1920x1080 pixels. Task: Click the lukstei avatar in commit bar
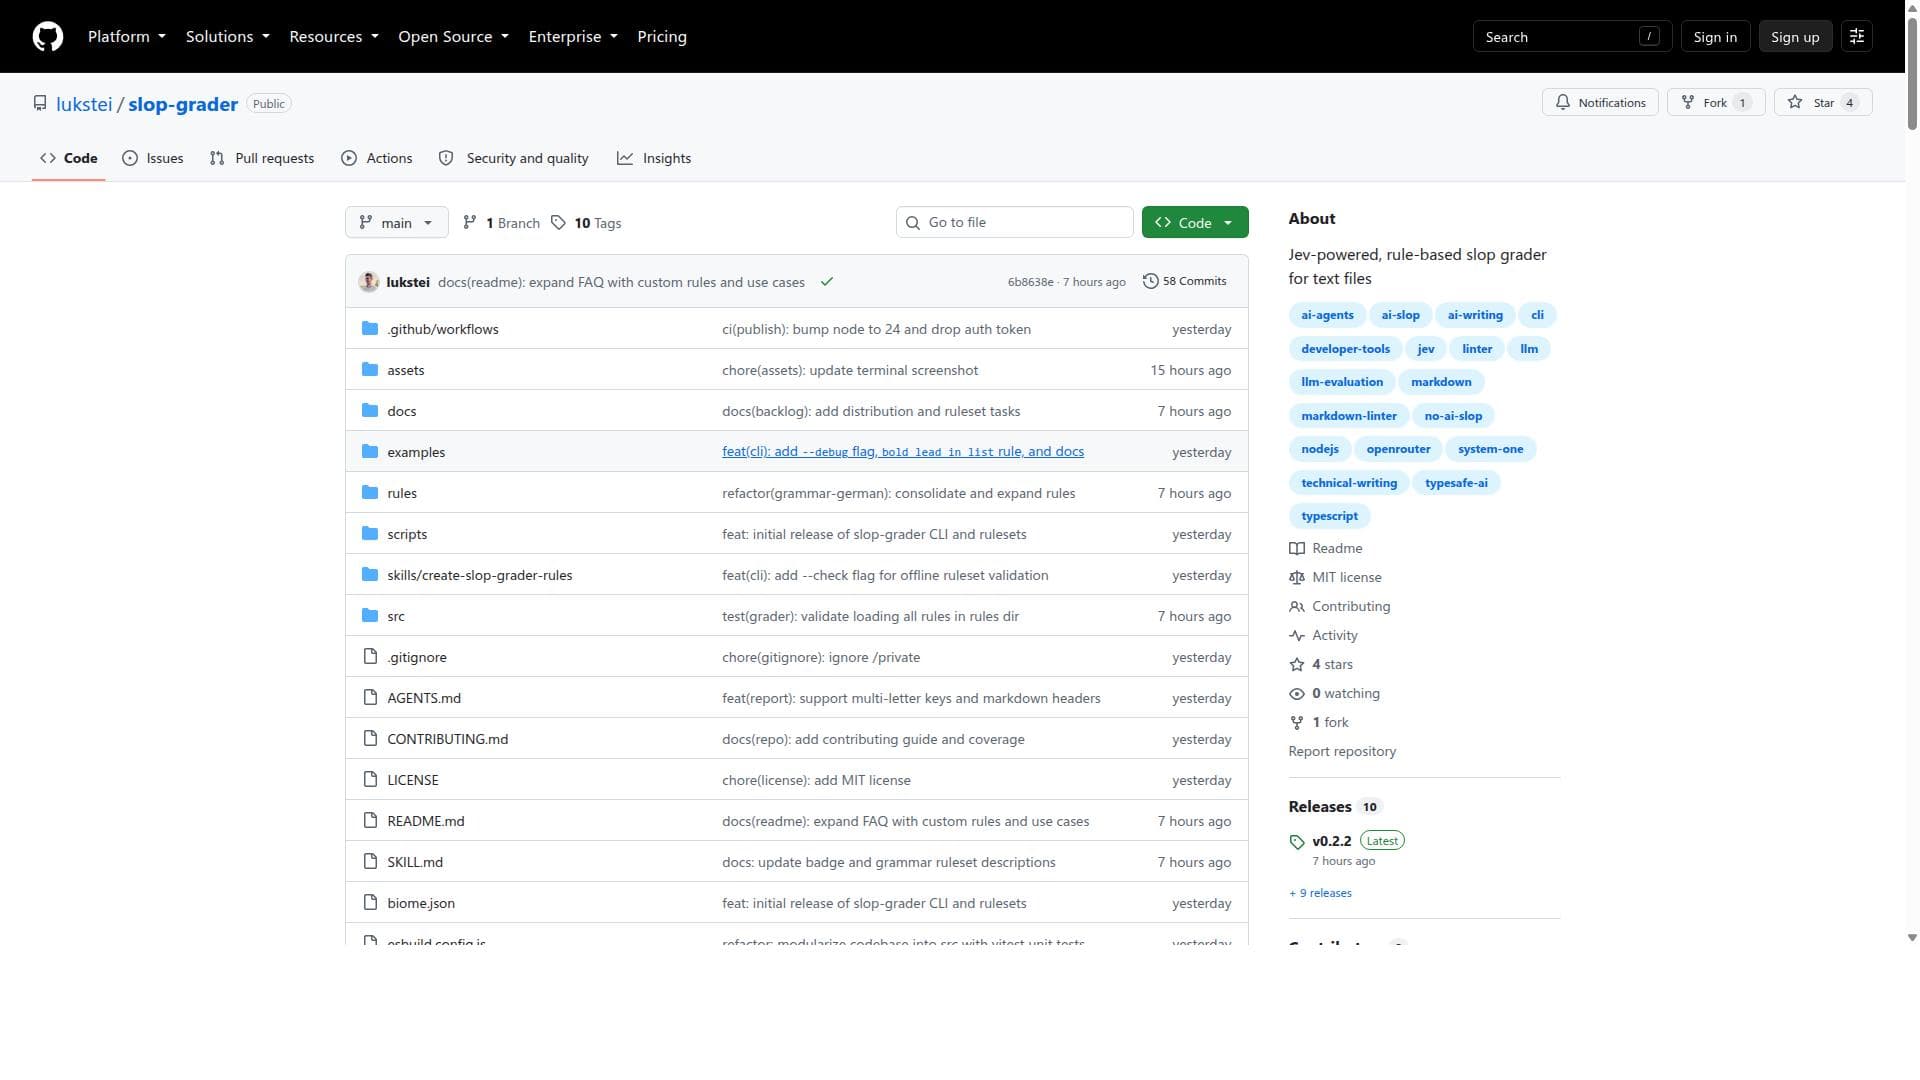tap(369, 282)
